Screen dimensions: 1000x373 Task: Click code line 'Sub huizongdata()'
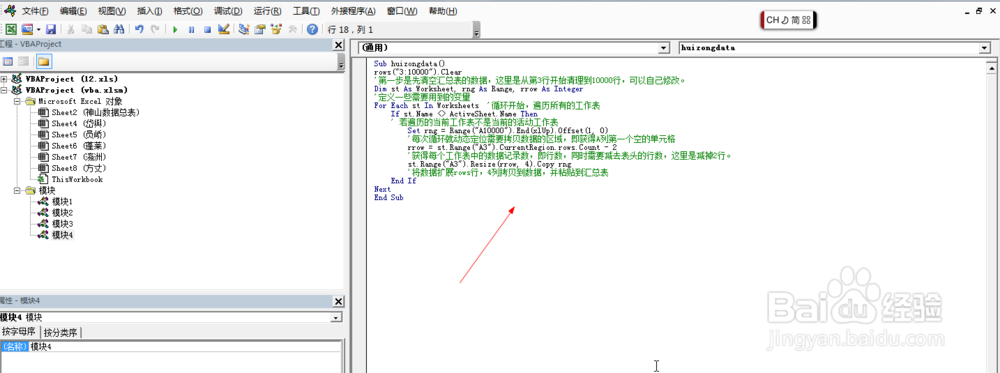409,64
